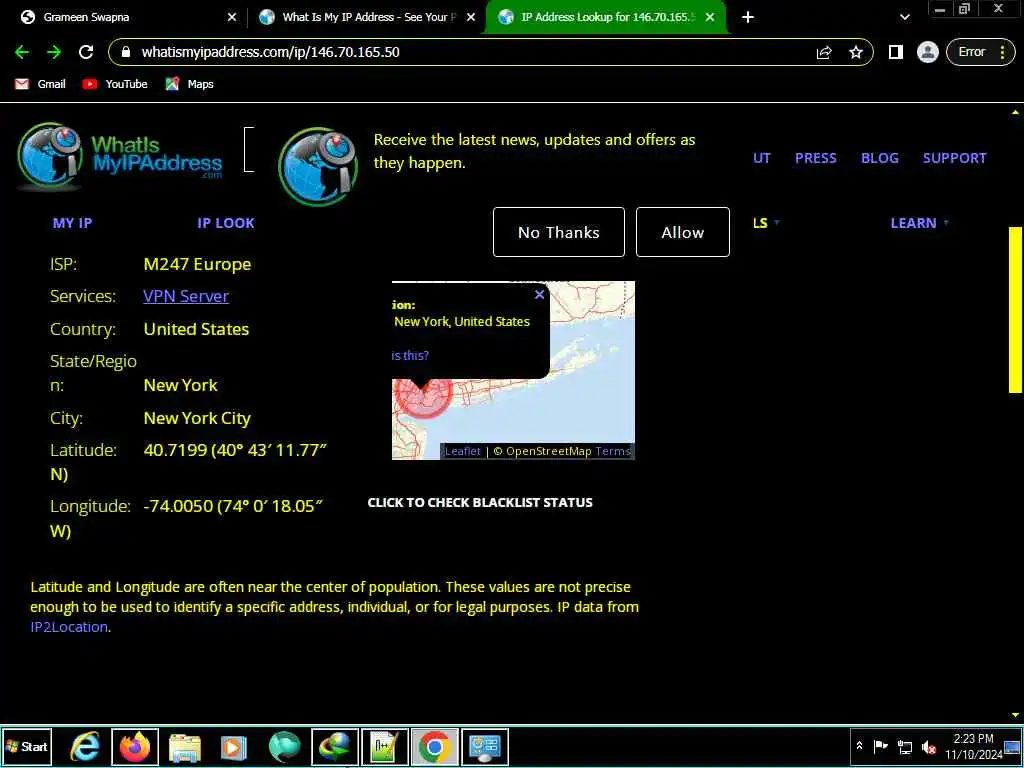Close the What Is My IP Address tab

click(471, 18)
